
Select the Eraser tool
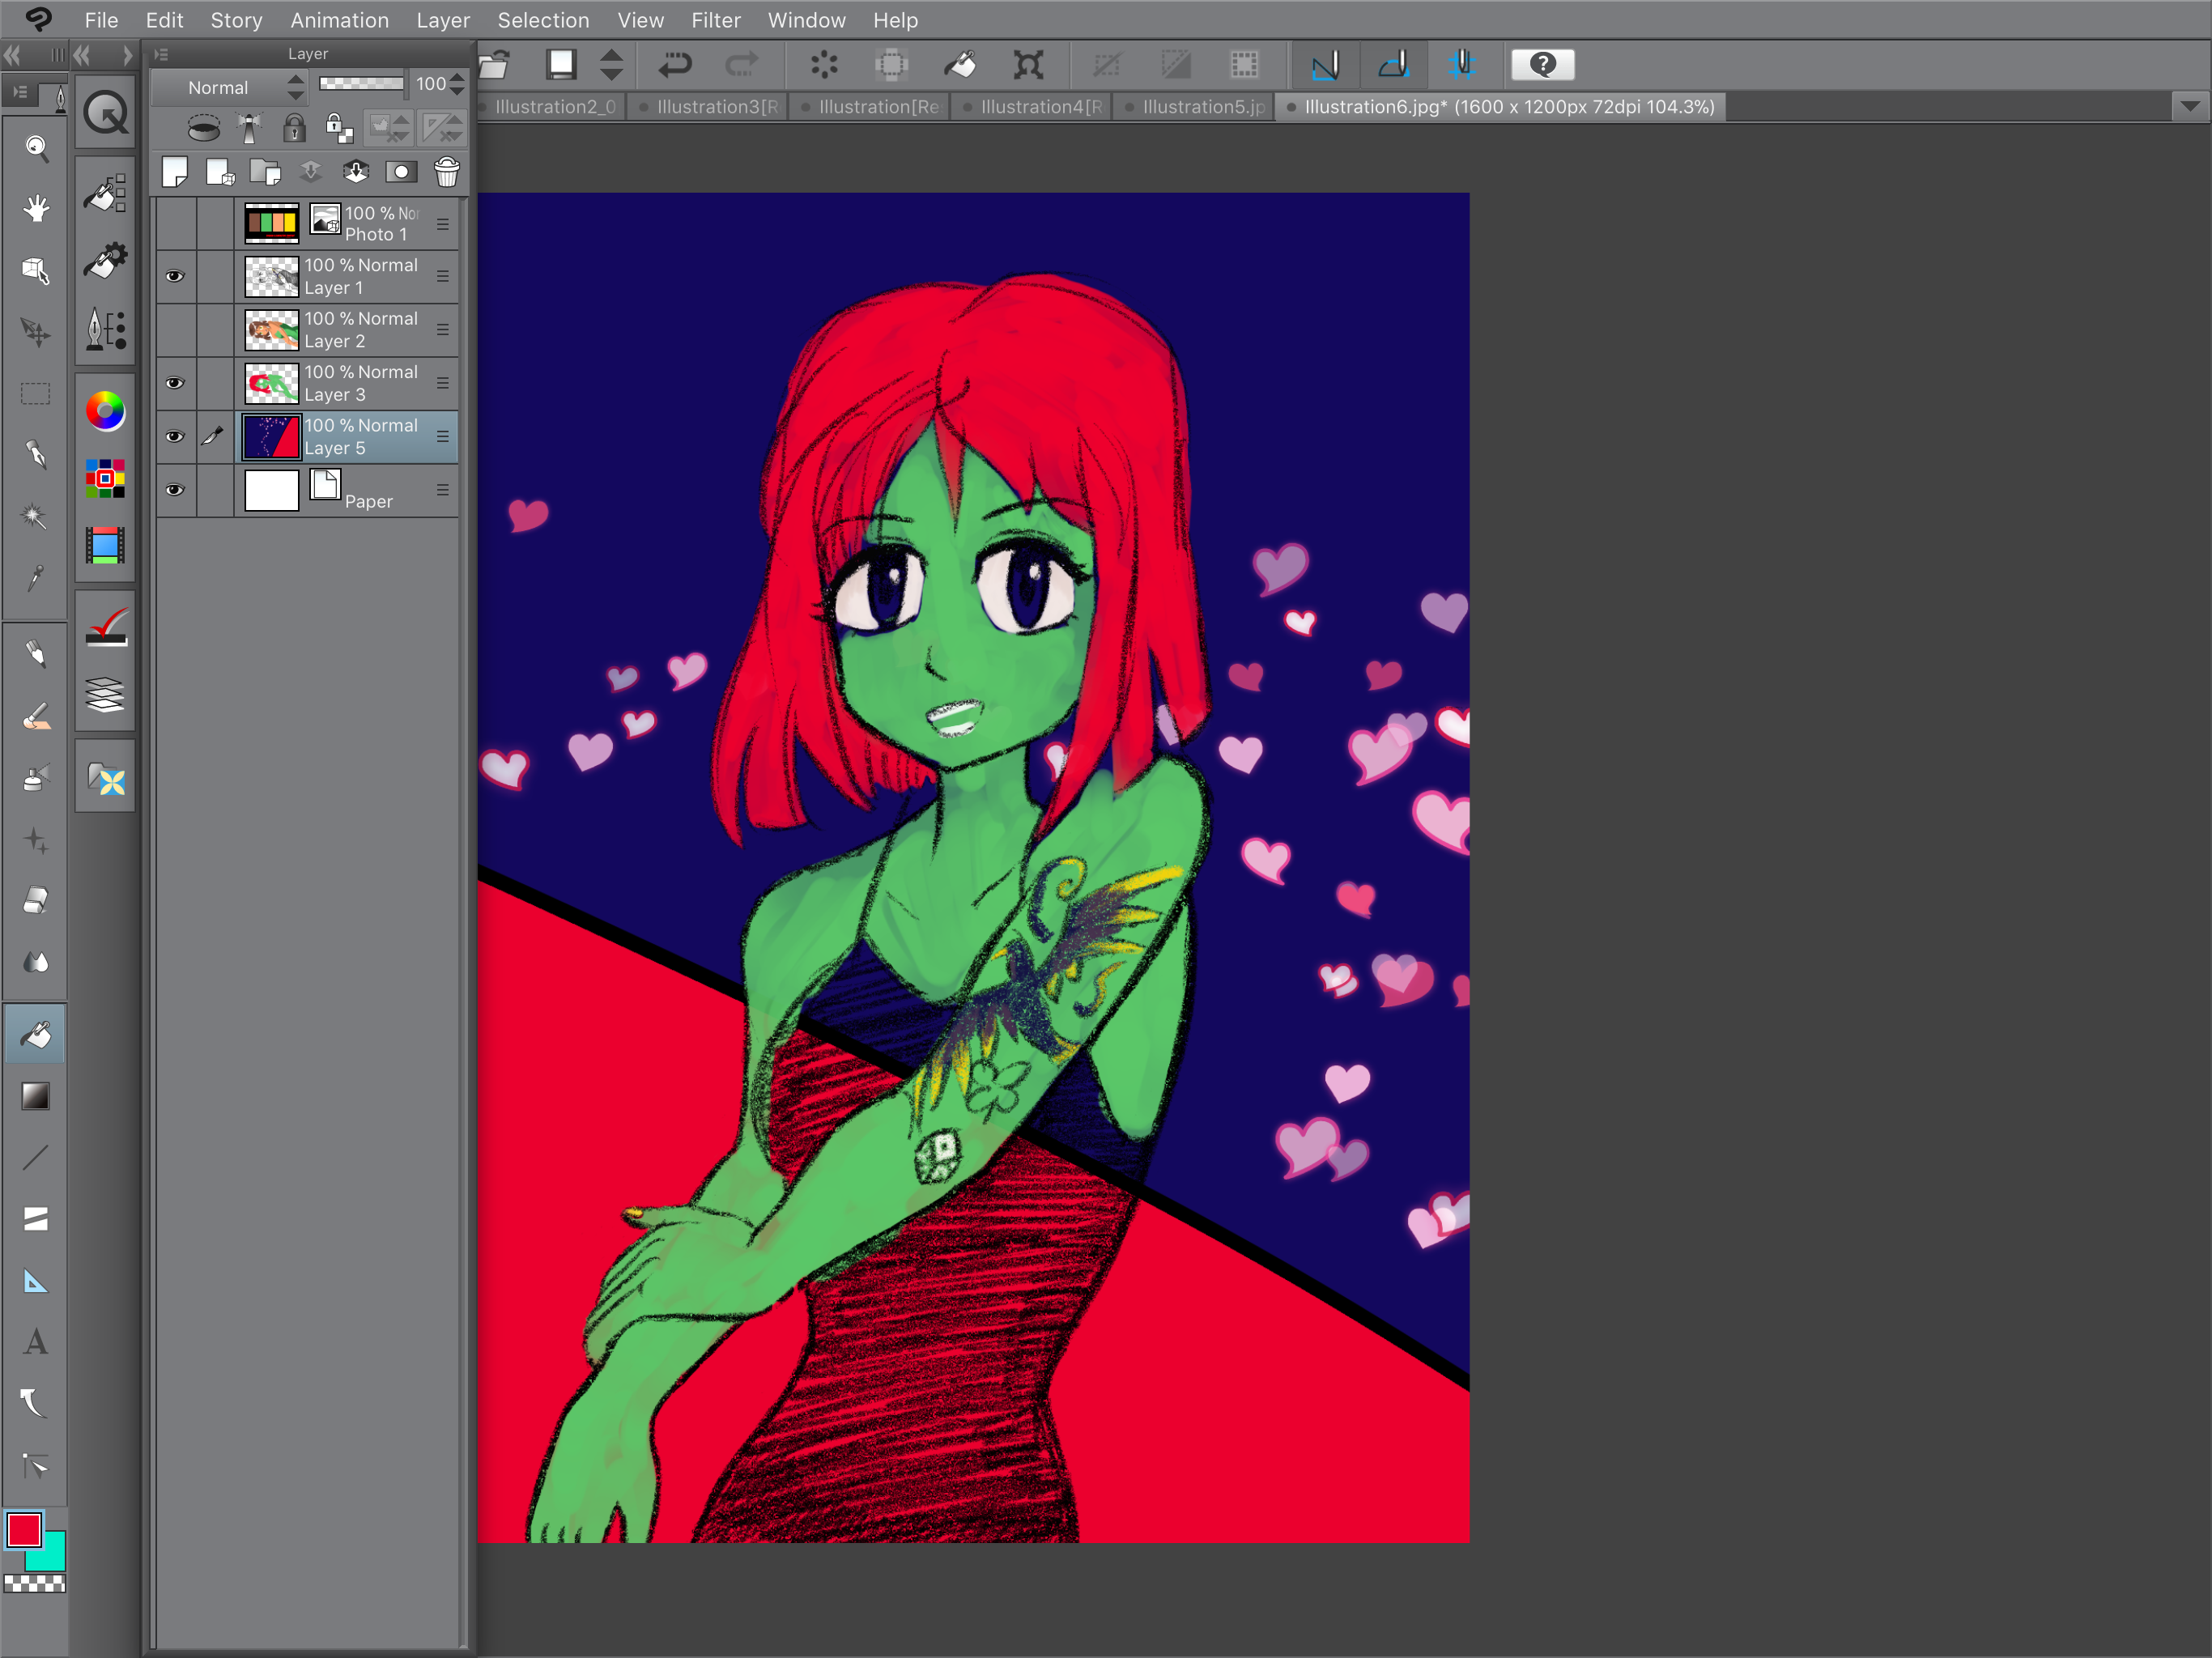point(36,901)
